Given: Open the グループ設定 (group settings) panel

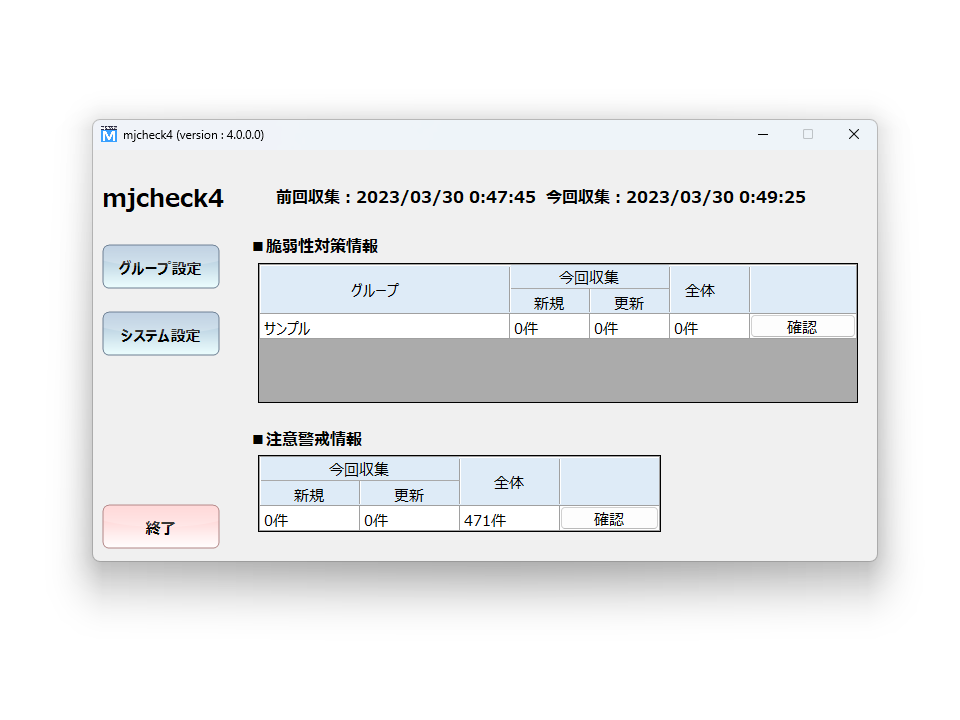Looking at the screenshot, I should coord(160,266).
